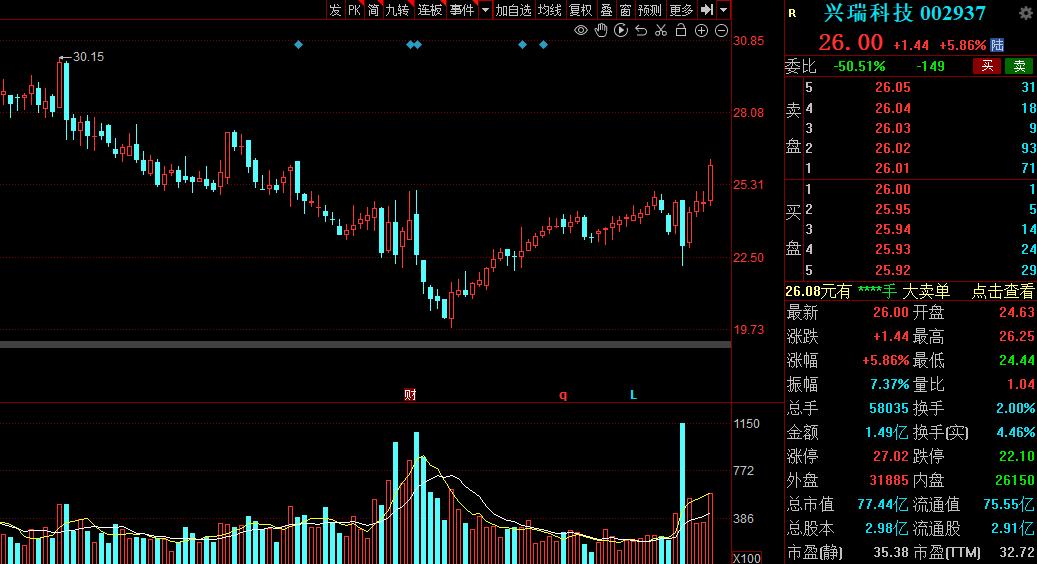Click the 30.15 high price label
Viewport: 1037px width, 564px height.
point(88,57)
